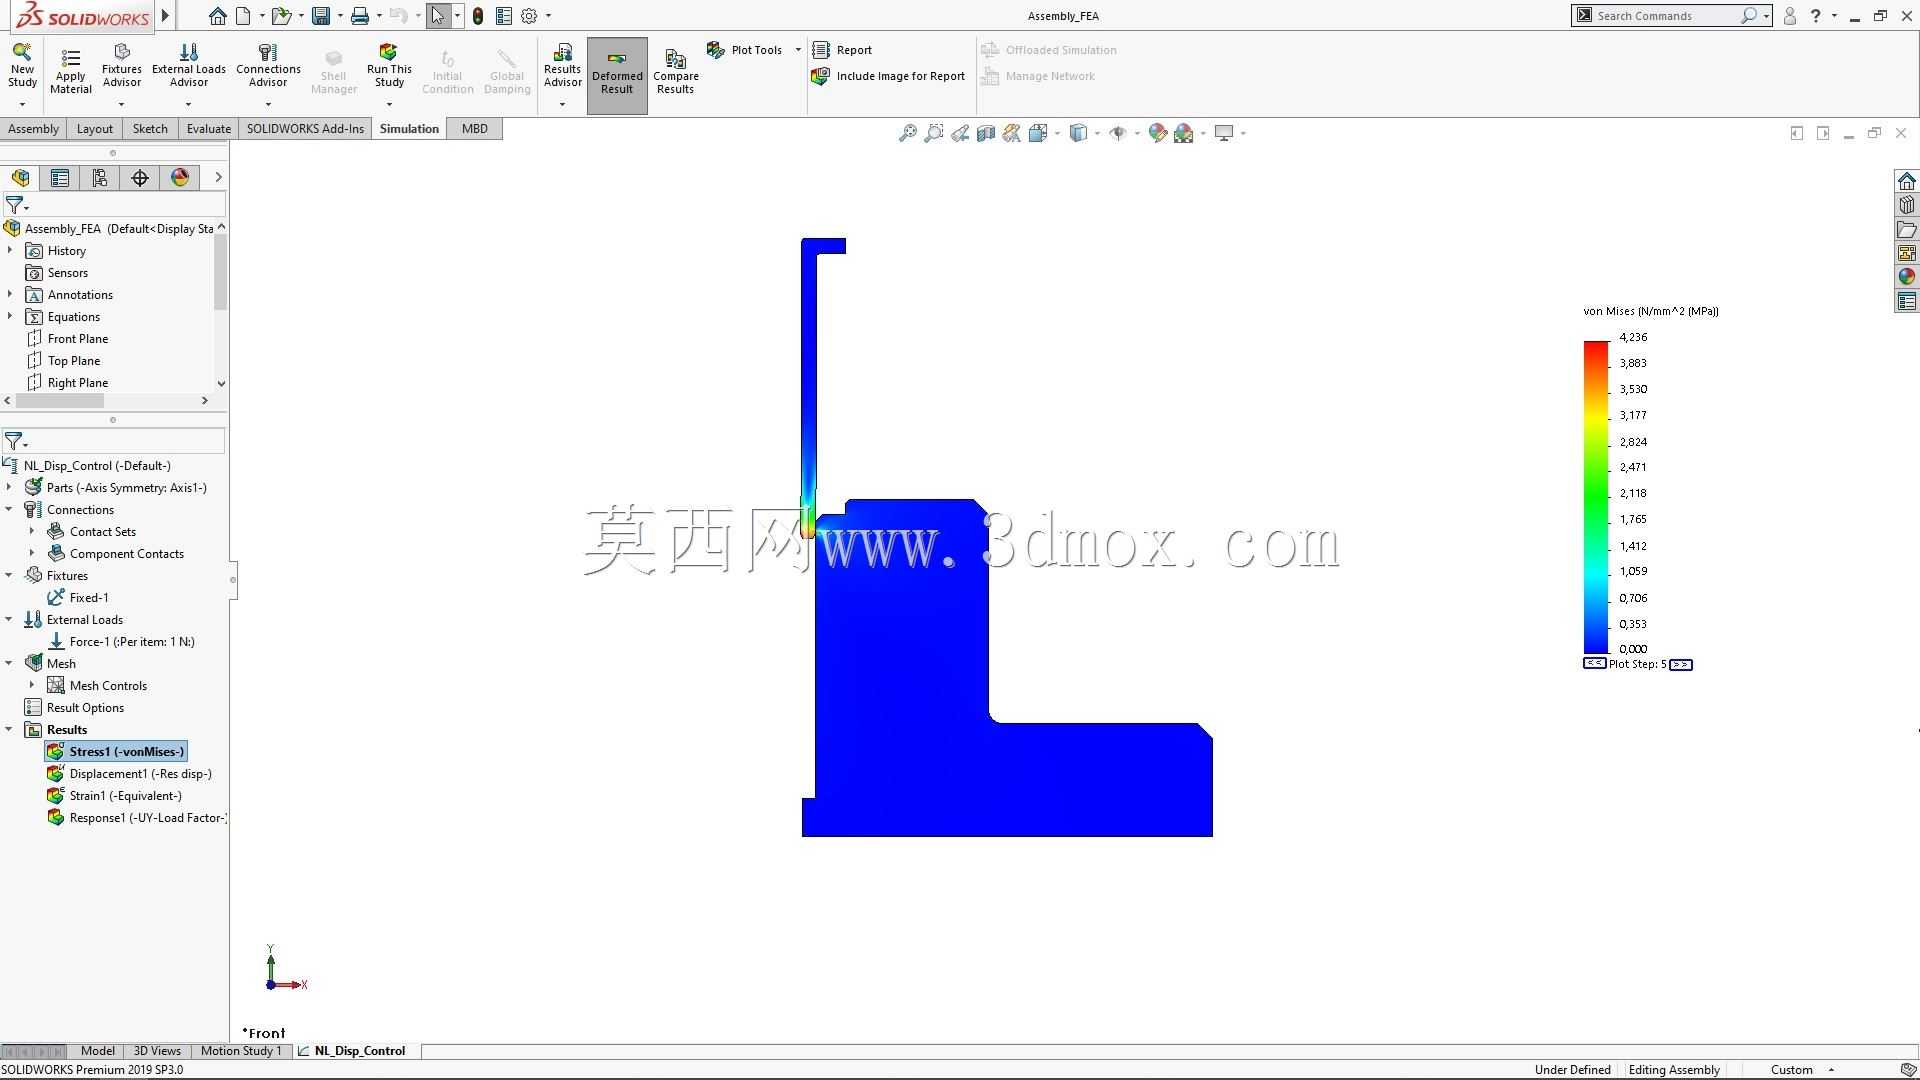Image resolution: width=1920 pixels, height=1080 pixels.
Task: Click previous plot step button
Action: pos(1594,664)
